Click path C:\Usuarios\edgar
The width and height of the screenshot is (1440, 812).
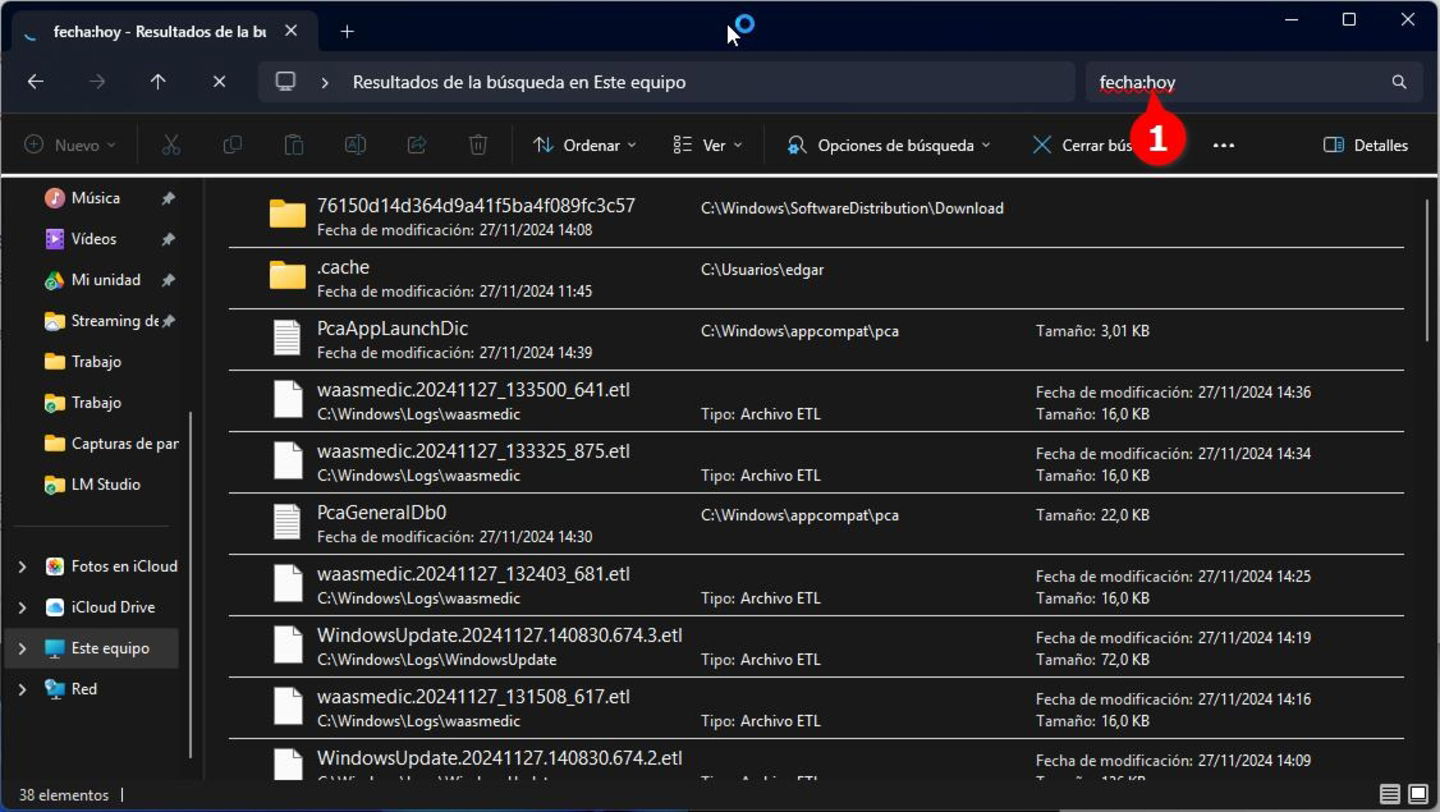[x=762, y=270]
